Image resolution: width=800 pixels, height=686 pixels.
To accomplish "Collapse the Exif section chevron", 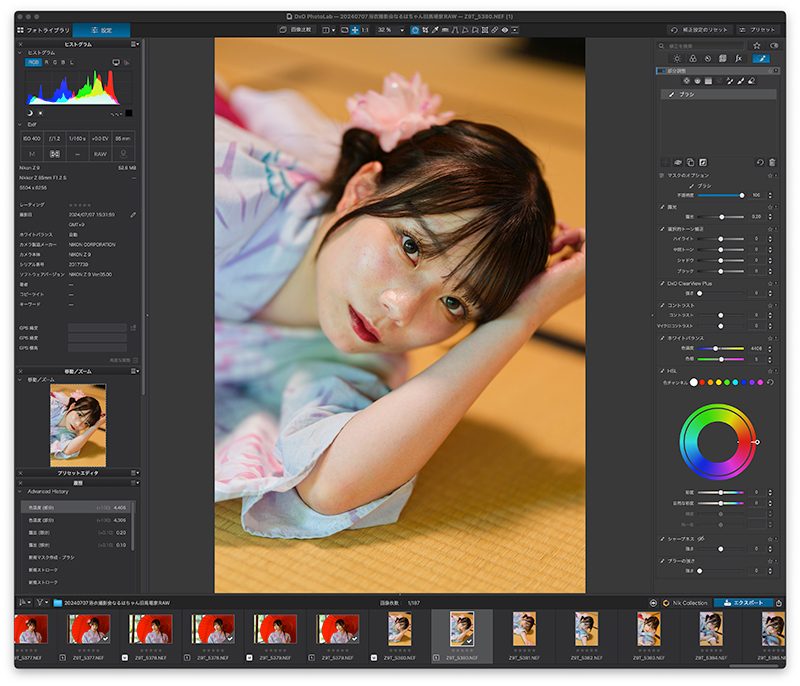I will [20, 124].
